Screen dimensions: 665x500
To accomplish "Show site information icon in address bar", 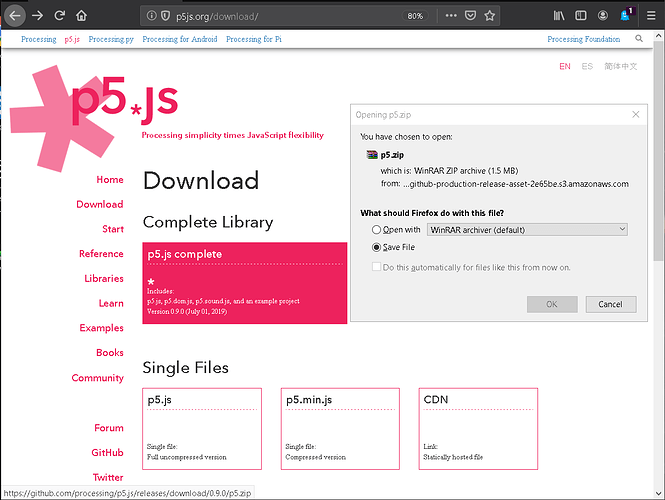I will point(151,16).
